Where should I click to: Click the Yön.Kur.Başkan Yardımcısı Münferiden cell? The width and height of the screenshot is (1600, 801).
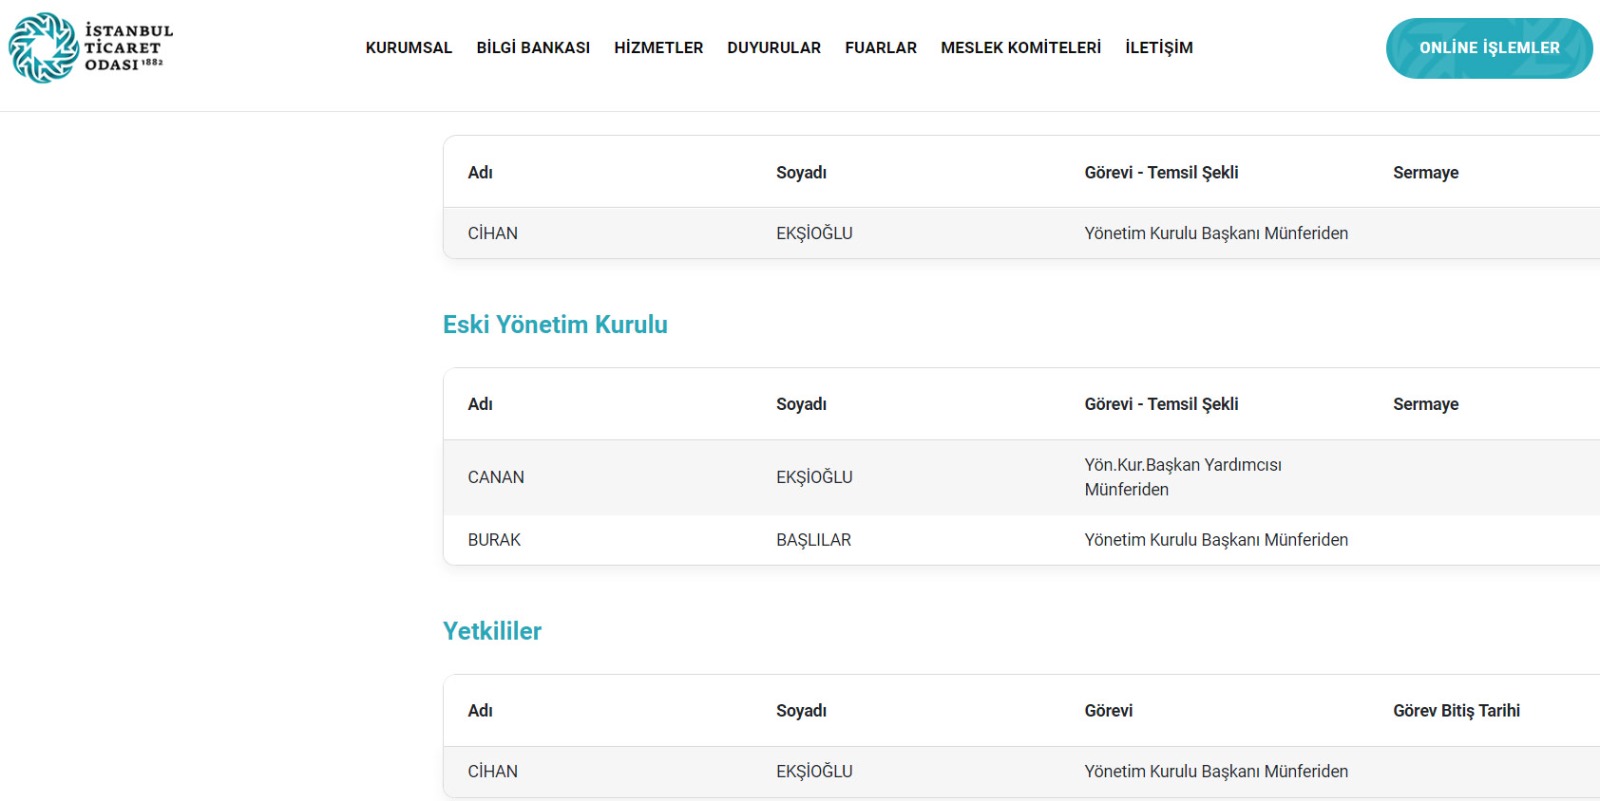tap(1182, 477)
